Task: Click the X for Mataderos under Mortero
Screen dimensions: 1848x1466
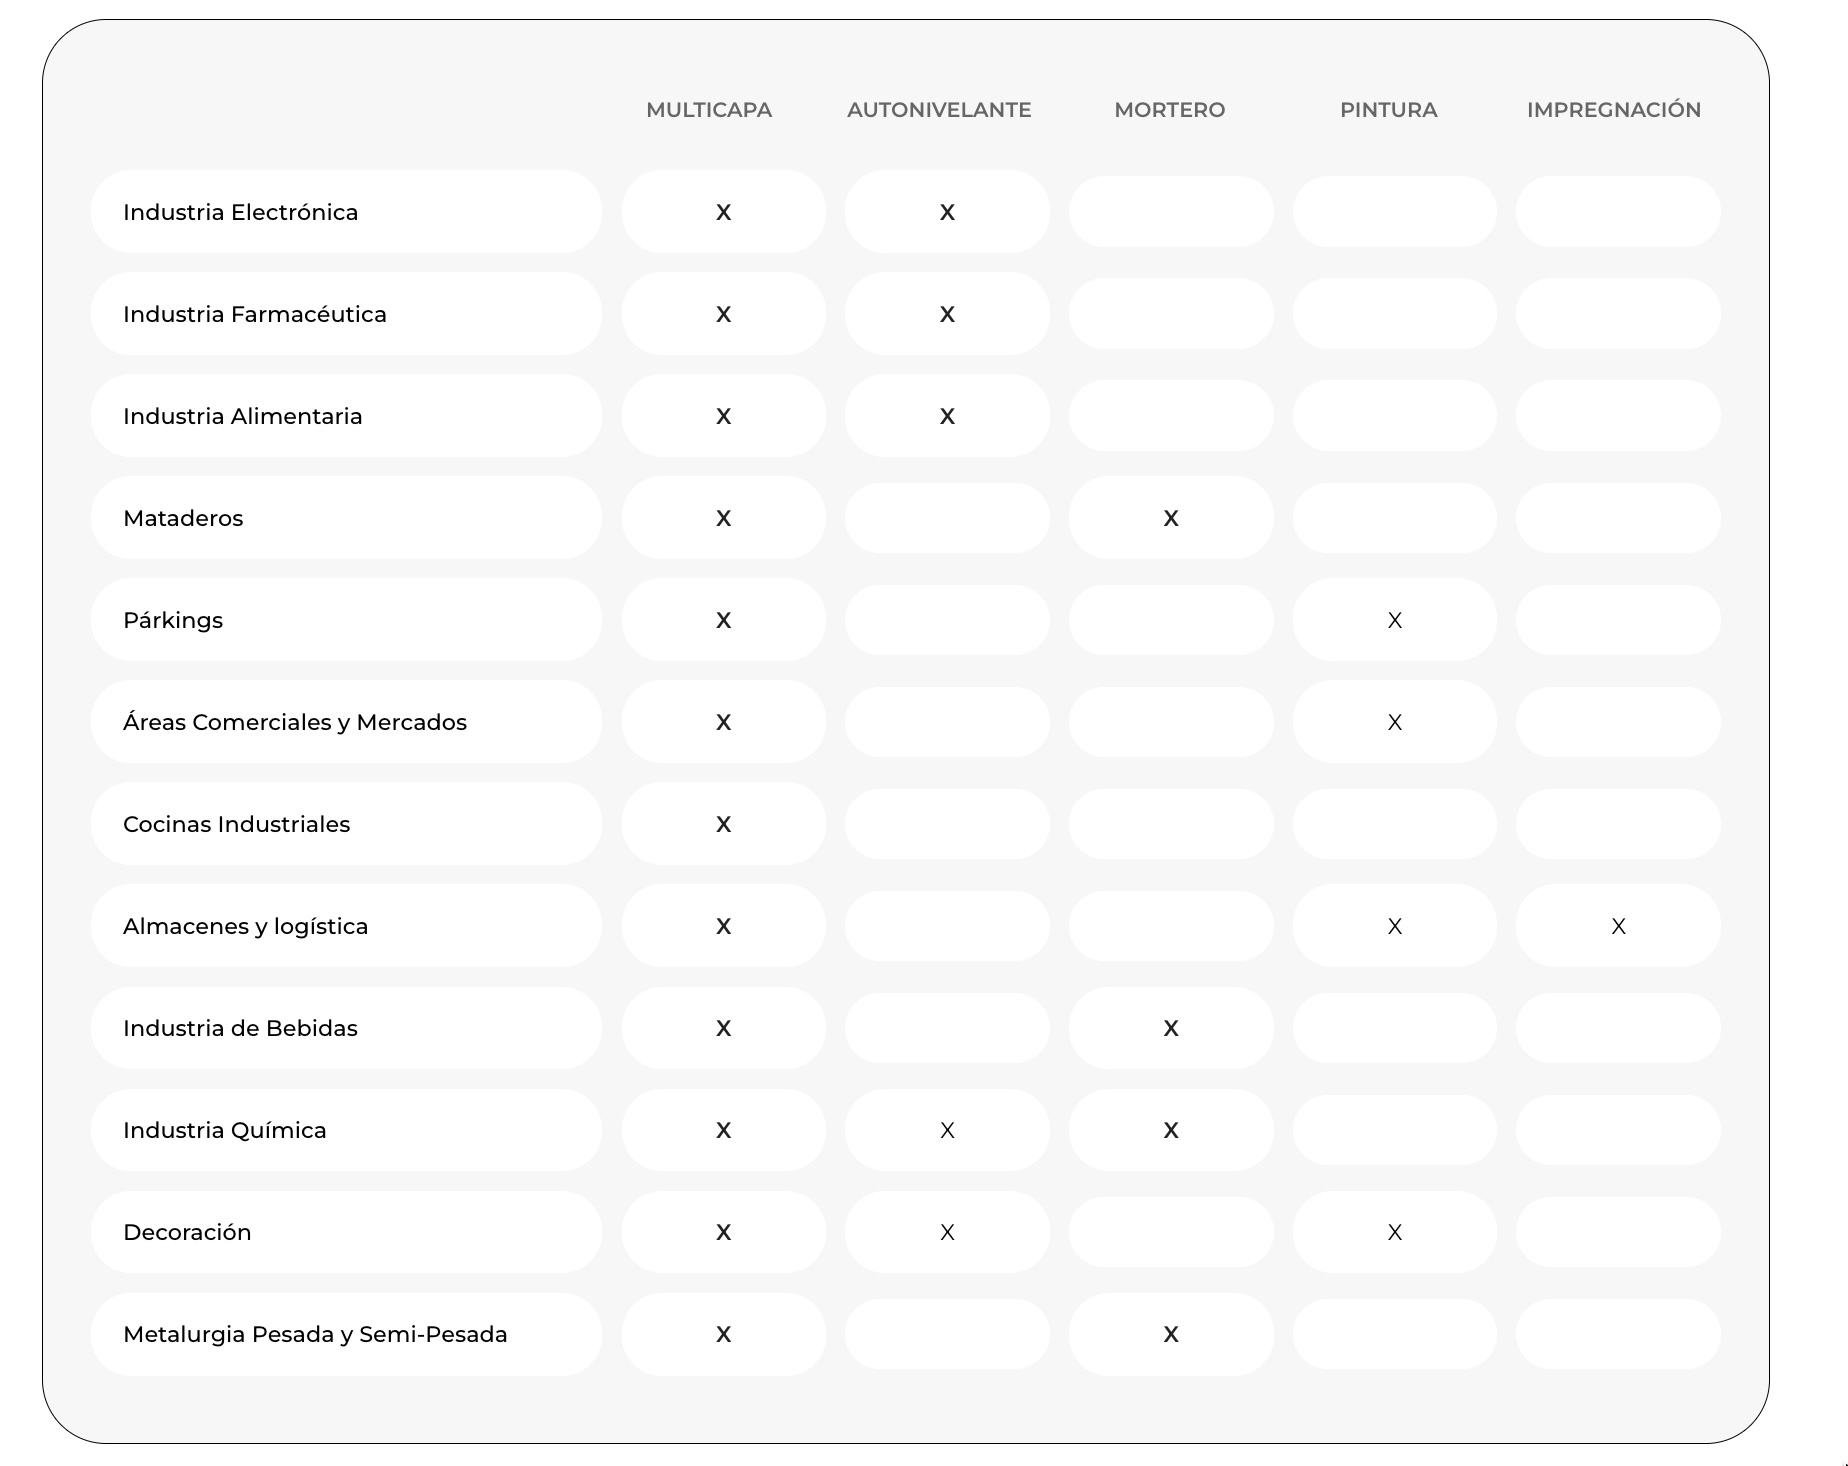Action: point(1171,518)
